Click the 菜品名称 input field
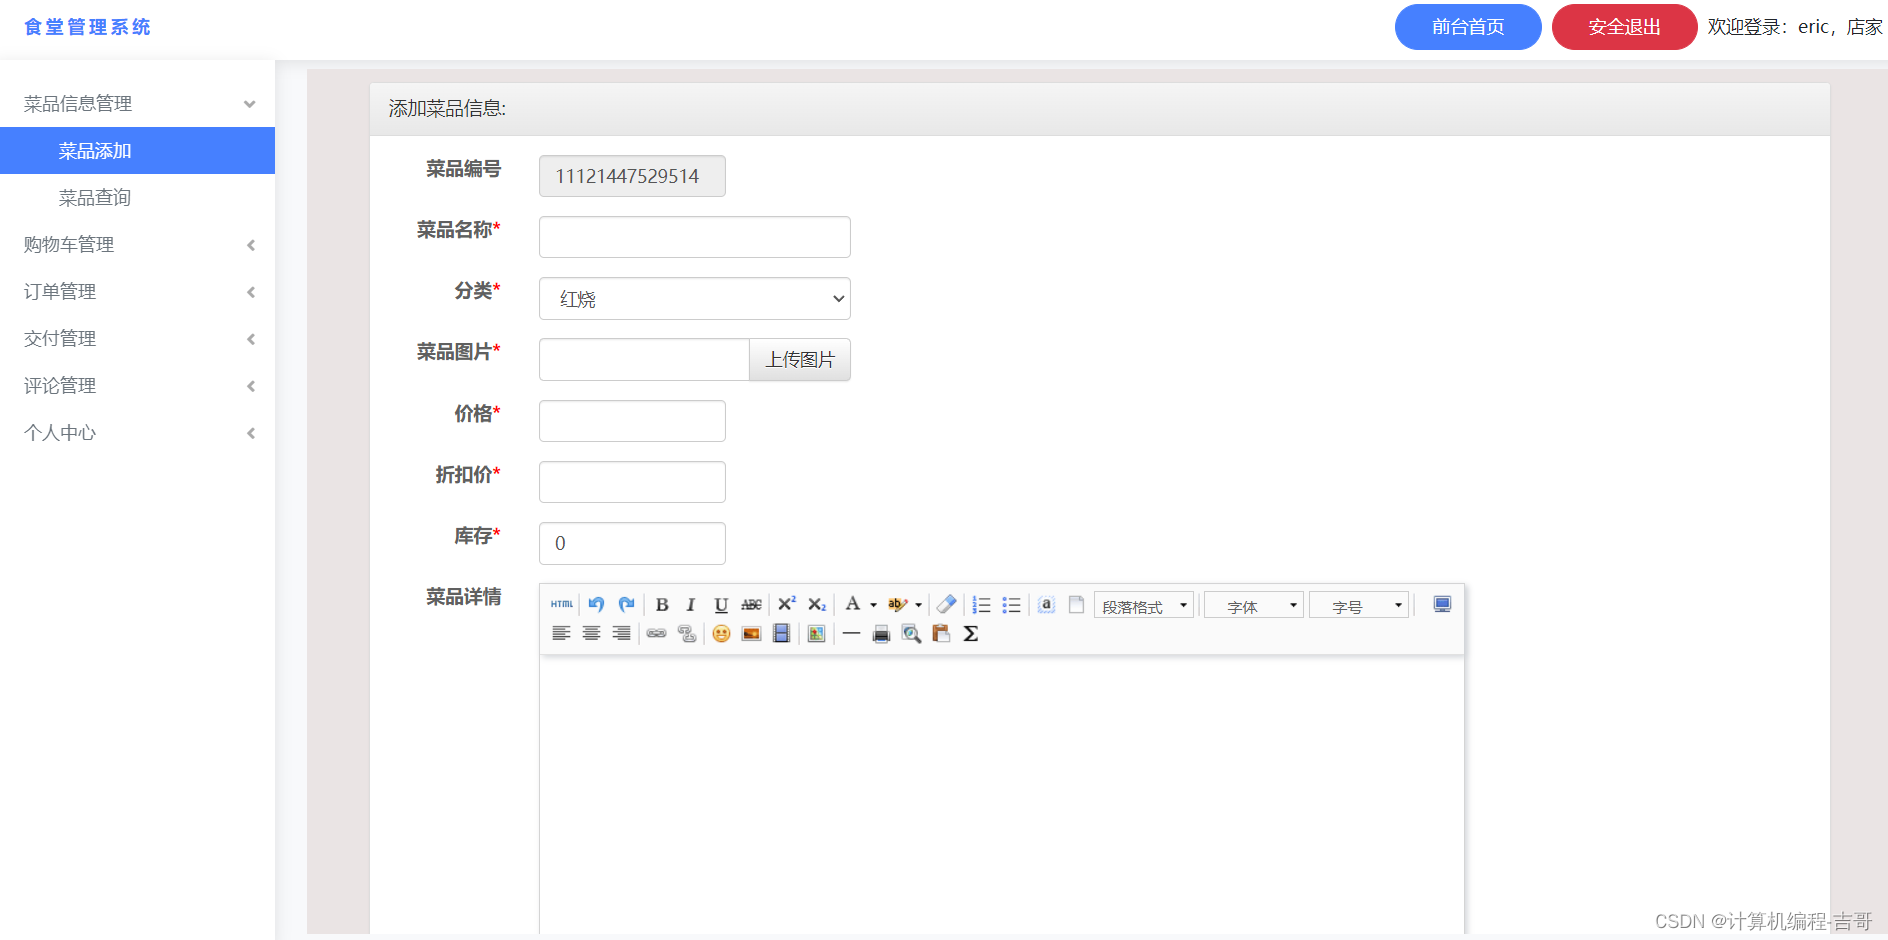Screen dimensions: 1888x940 point(694,237)
